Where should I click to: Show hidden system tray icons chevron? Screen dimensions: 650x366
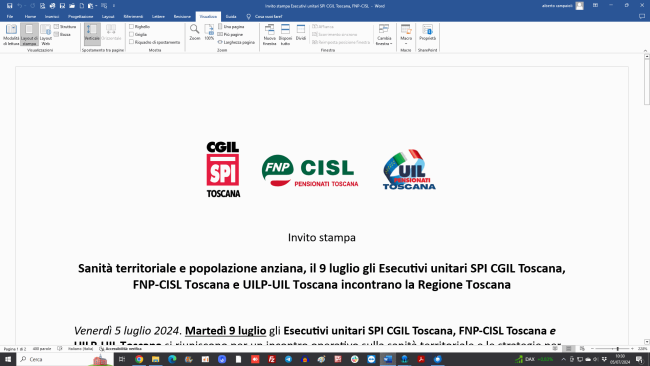[563, 359]
